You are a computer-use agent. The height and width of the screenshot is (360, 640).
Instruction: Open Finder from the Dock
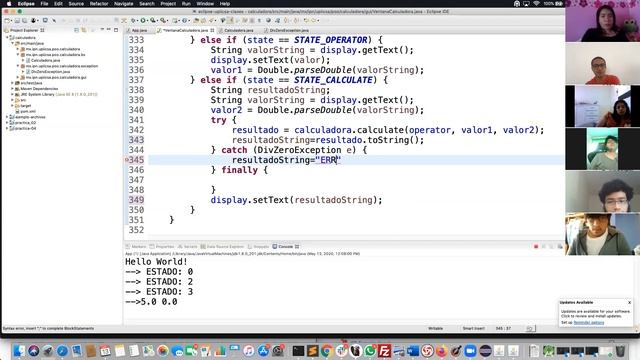19,351
